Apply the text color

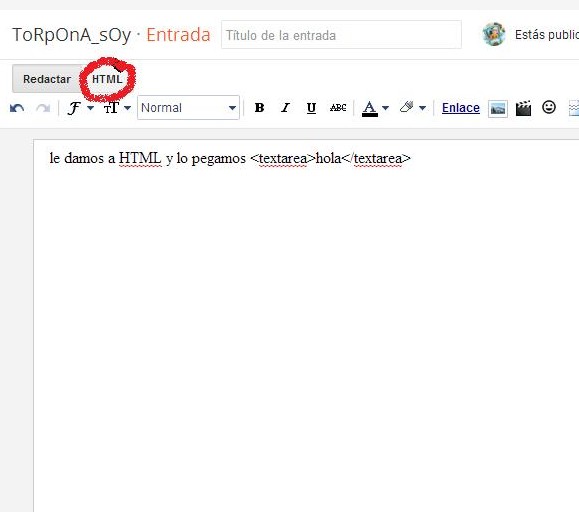[x=370, y=109]
